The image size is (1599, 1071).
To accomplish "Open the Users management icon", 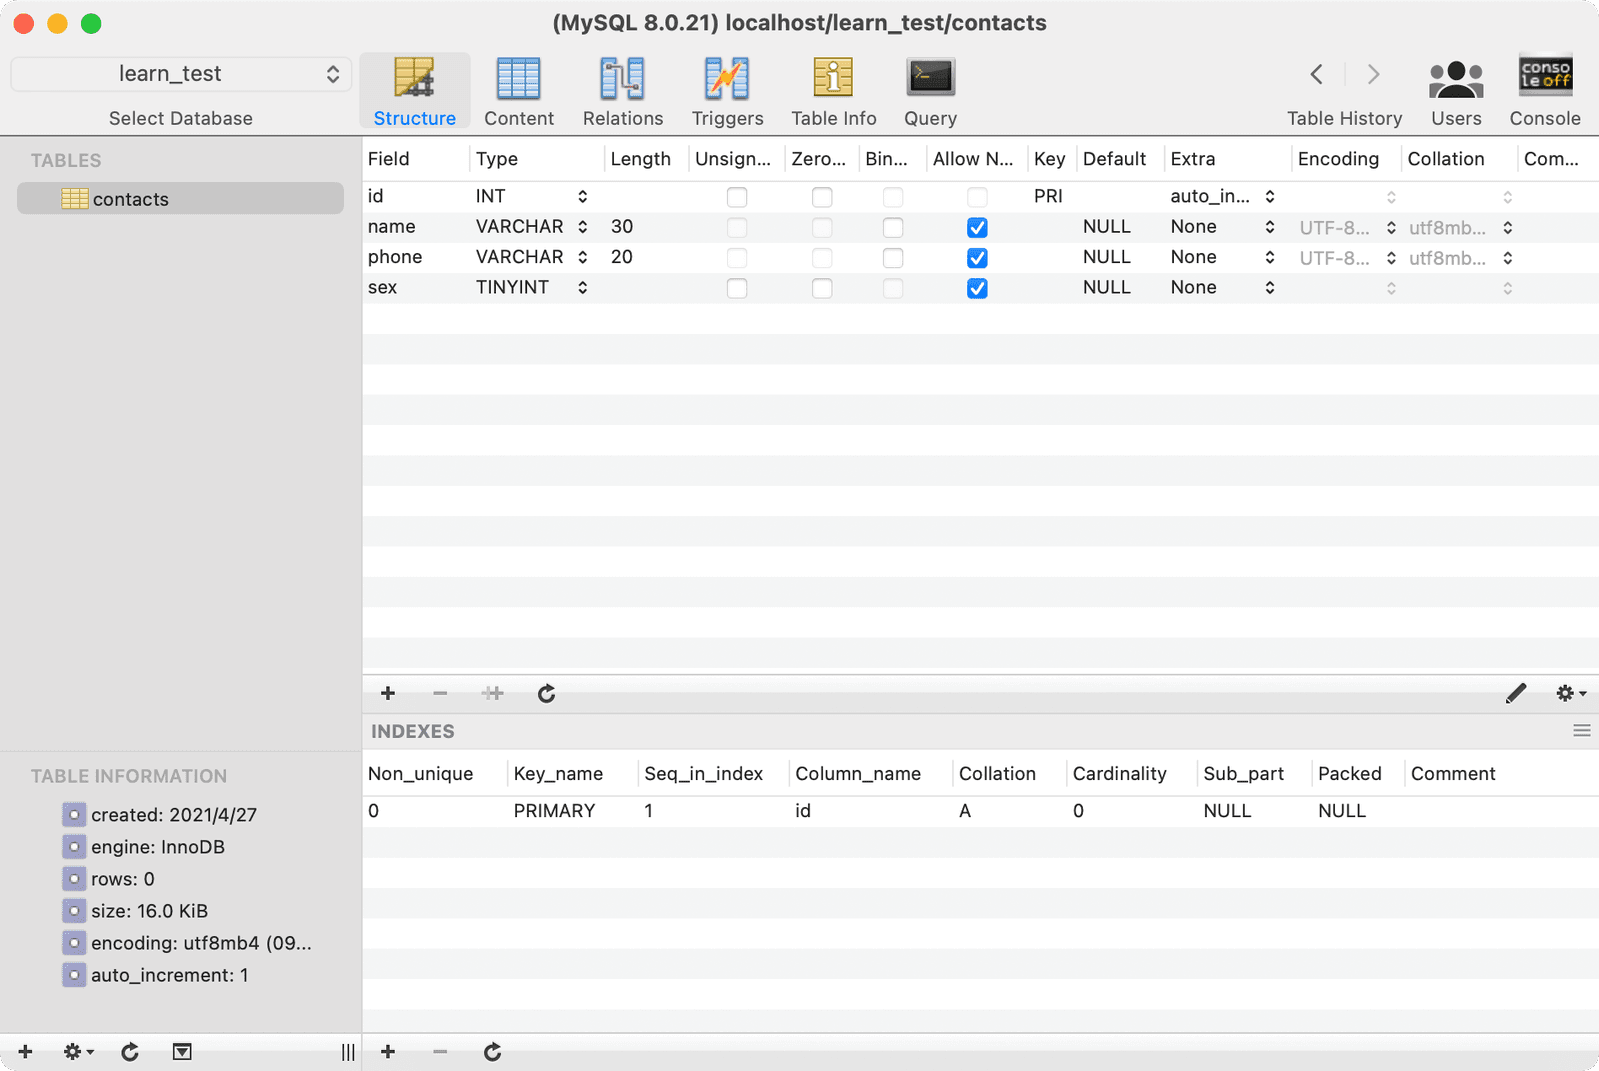I will coord(1455,79).
